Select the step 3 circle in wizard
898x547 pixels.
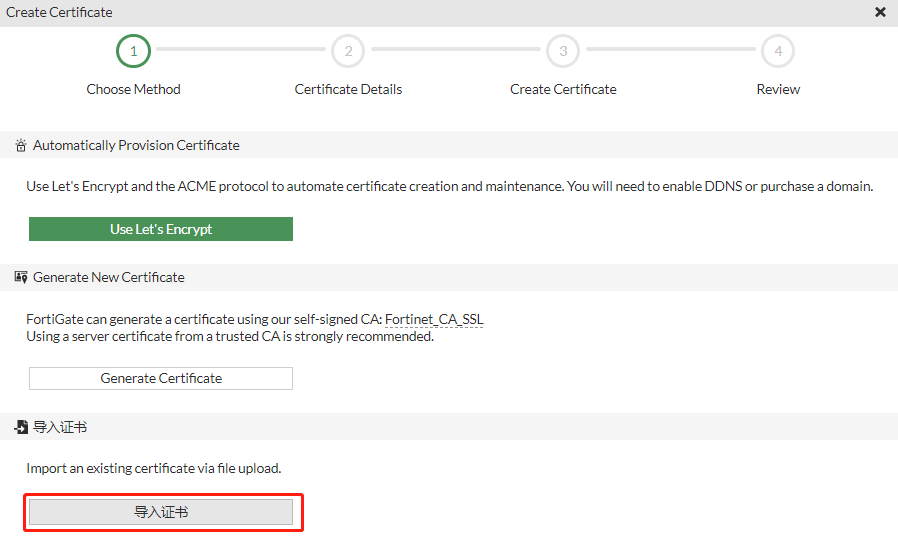pos(563,50)
